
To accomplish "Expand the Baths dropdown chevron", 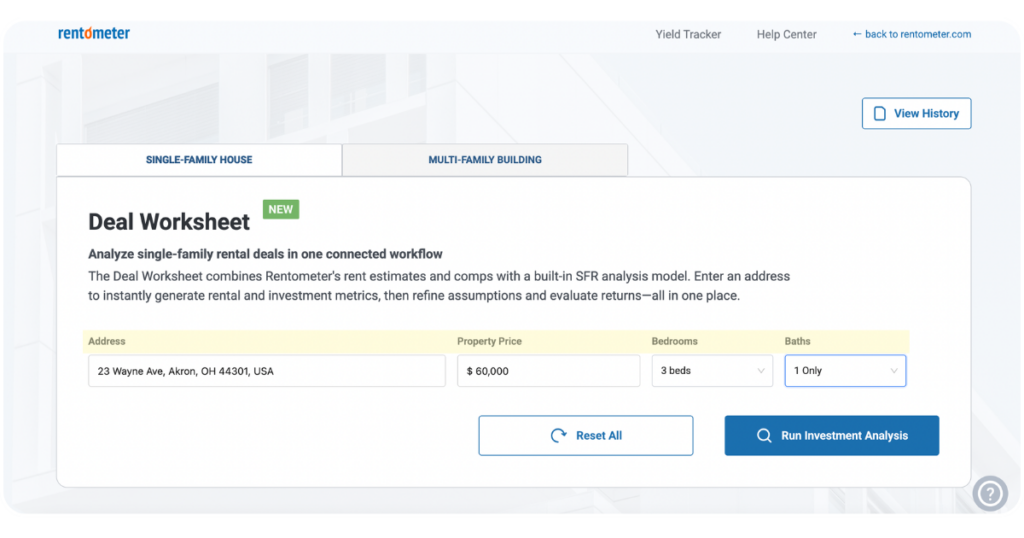I will click(x=894, y=371).
